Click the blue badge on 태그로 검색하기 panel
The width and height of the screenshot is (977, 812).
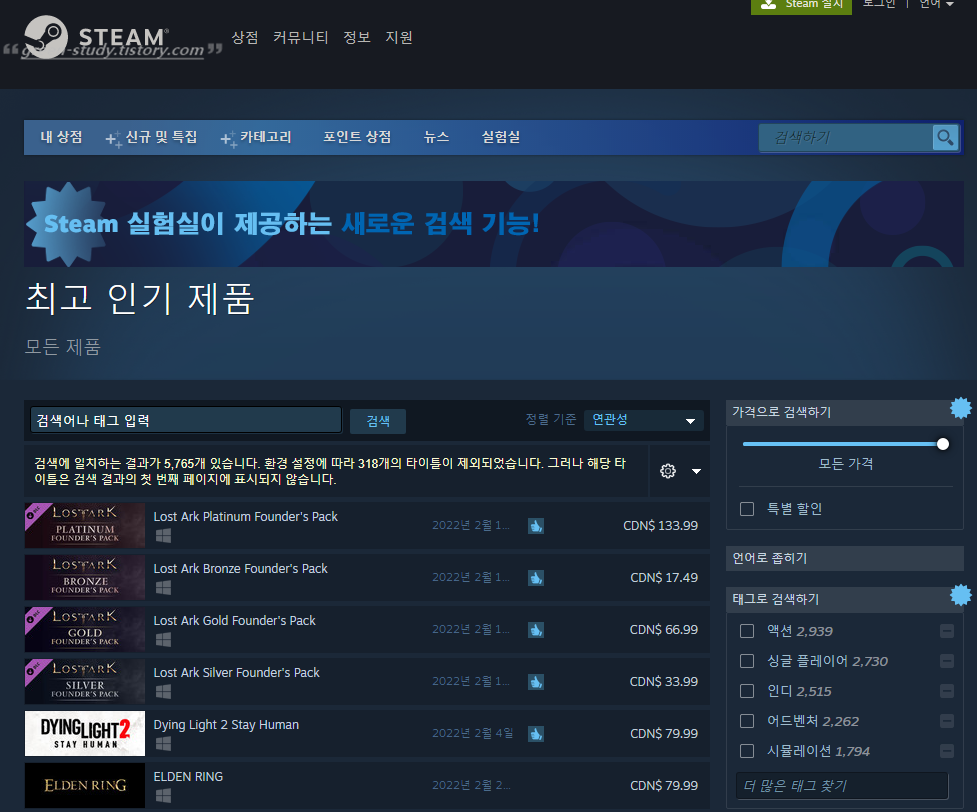[961, 595]
